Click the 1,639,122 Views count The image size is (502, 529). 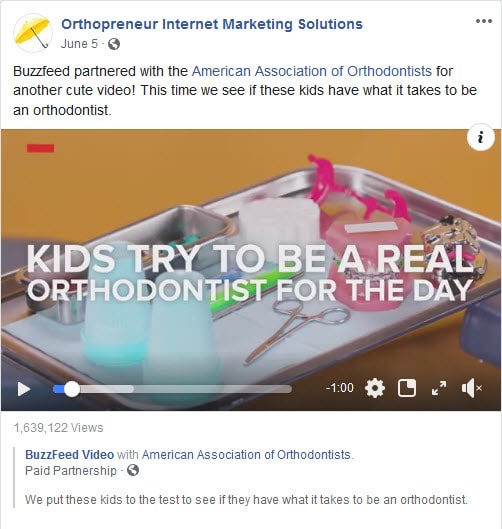tap(58, 428)
